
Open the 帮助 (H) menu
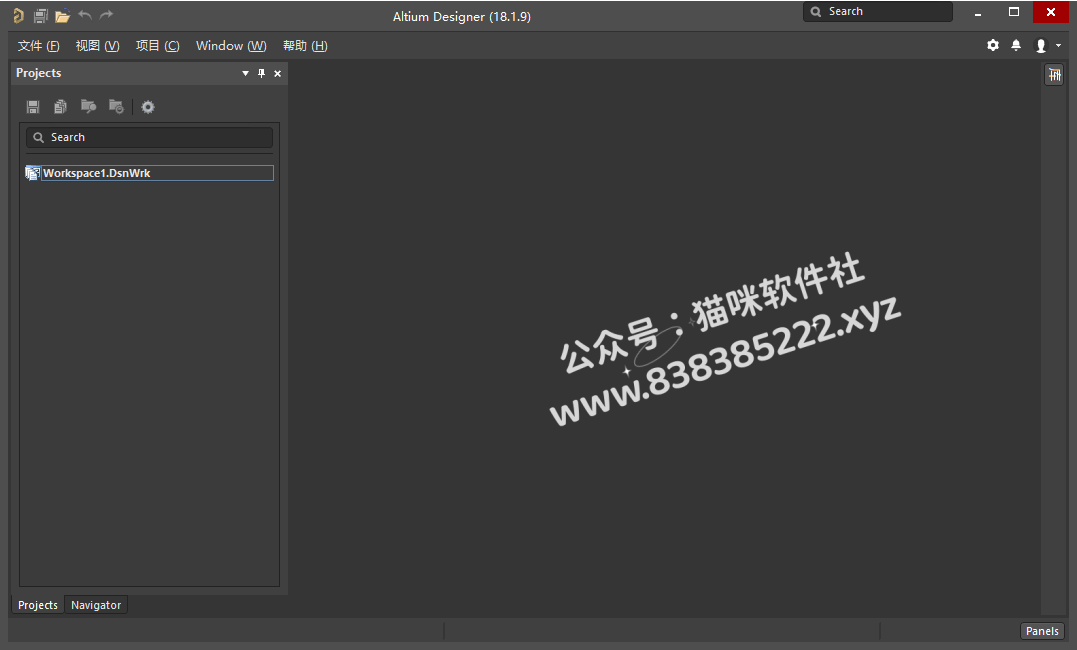pos(305,46)
